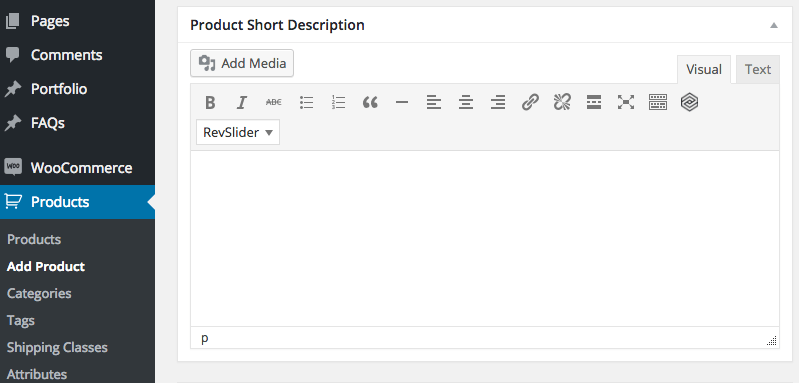Image resolution: width=799 pixels, height=383 pixels.
Task: Open the RevSlider dropdown
Action: tap(238, 132)
